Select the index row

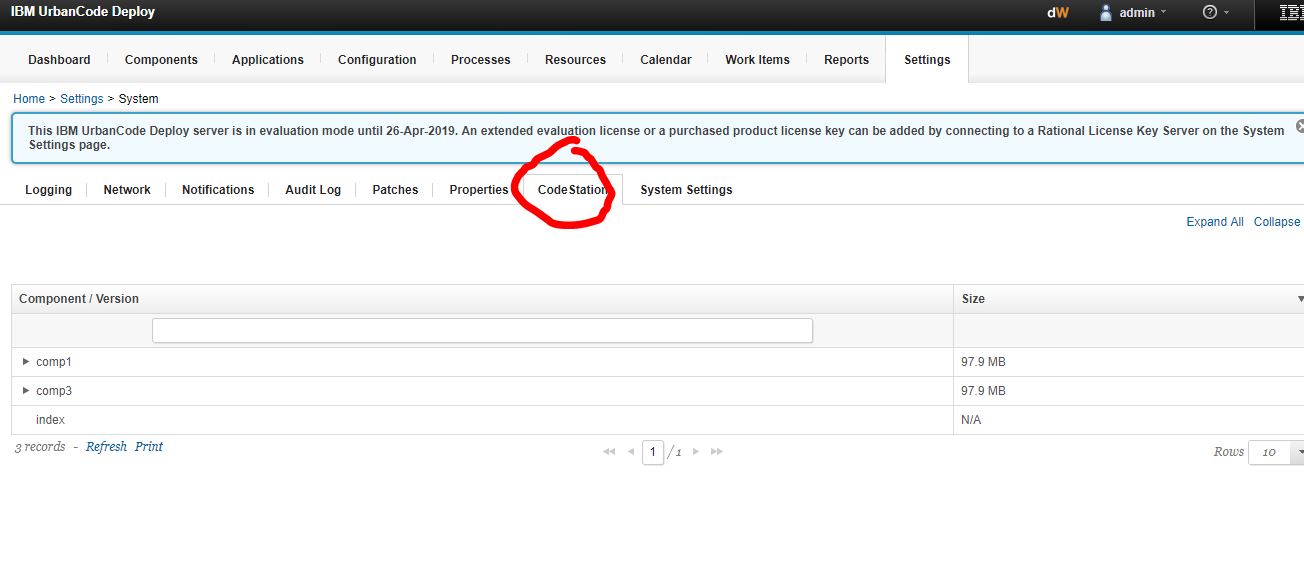click(658, 420)
